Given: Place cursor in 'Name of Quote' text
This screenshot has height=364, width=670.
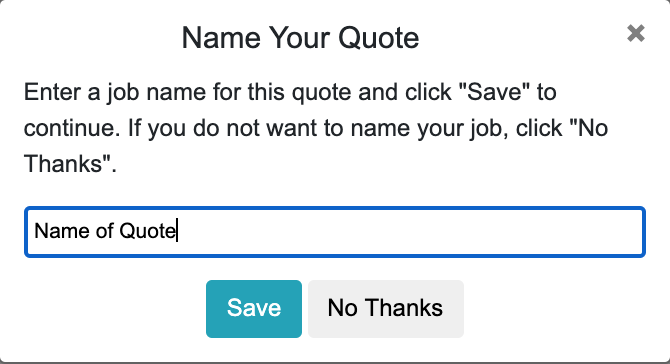Looking at the screenshot, I should [x=105, y=231].
